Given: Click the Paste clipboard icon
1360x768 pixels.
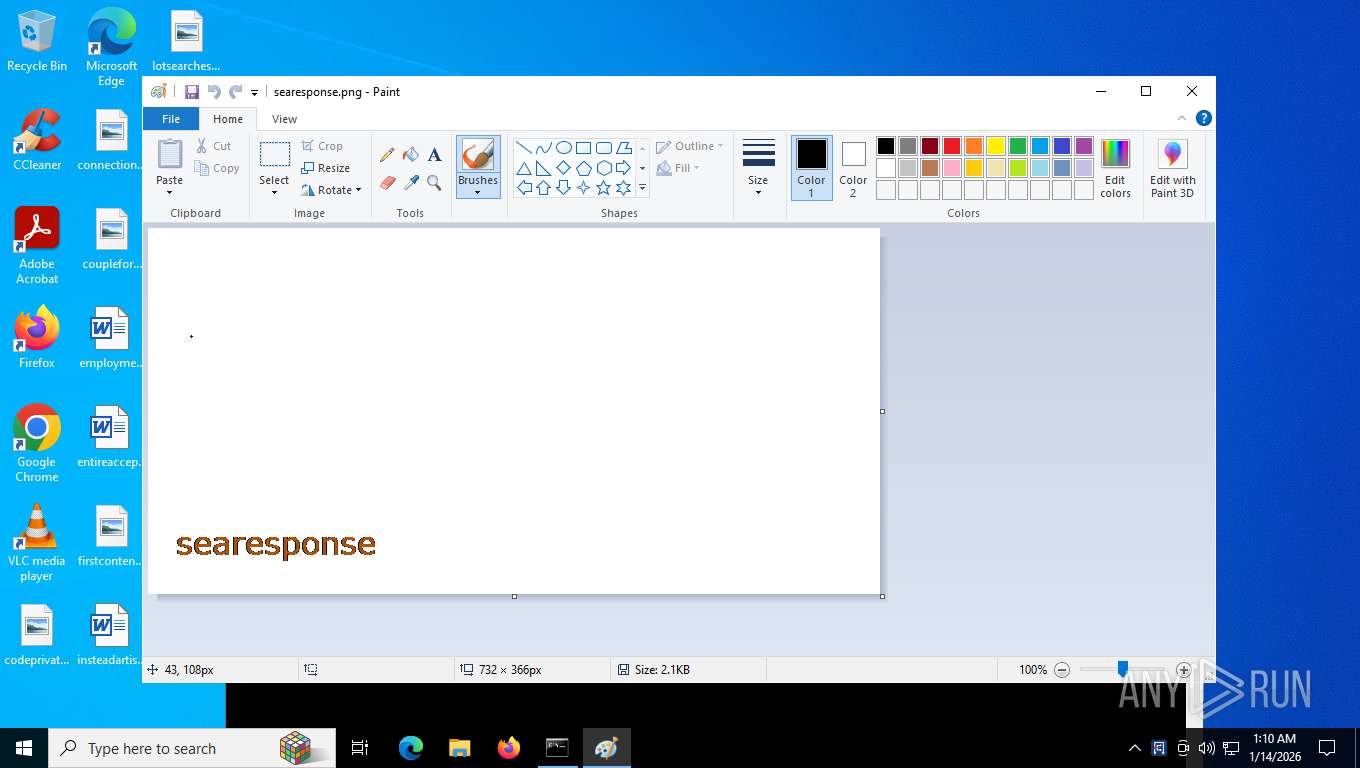Looking at the screenshot, I should 170,155.
